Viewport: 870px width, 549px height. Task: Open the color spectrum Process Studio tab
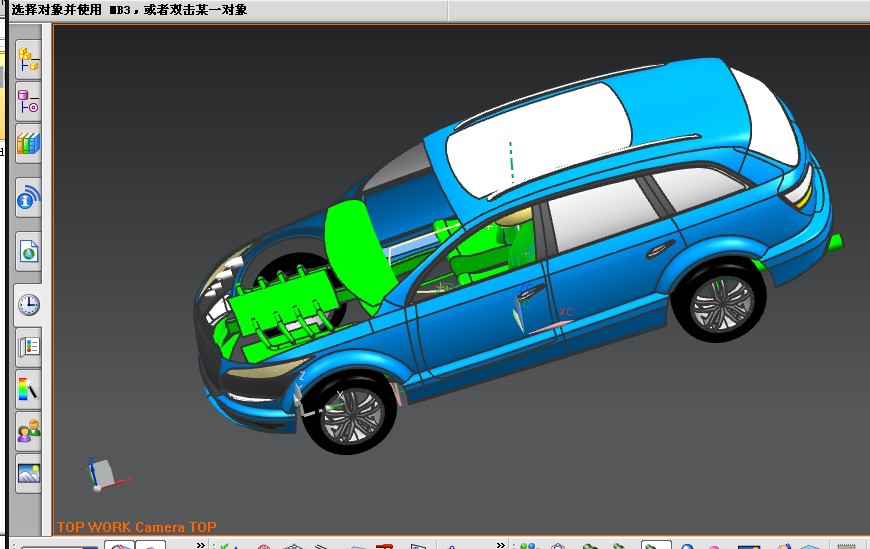[28, 390]
